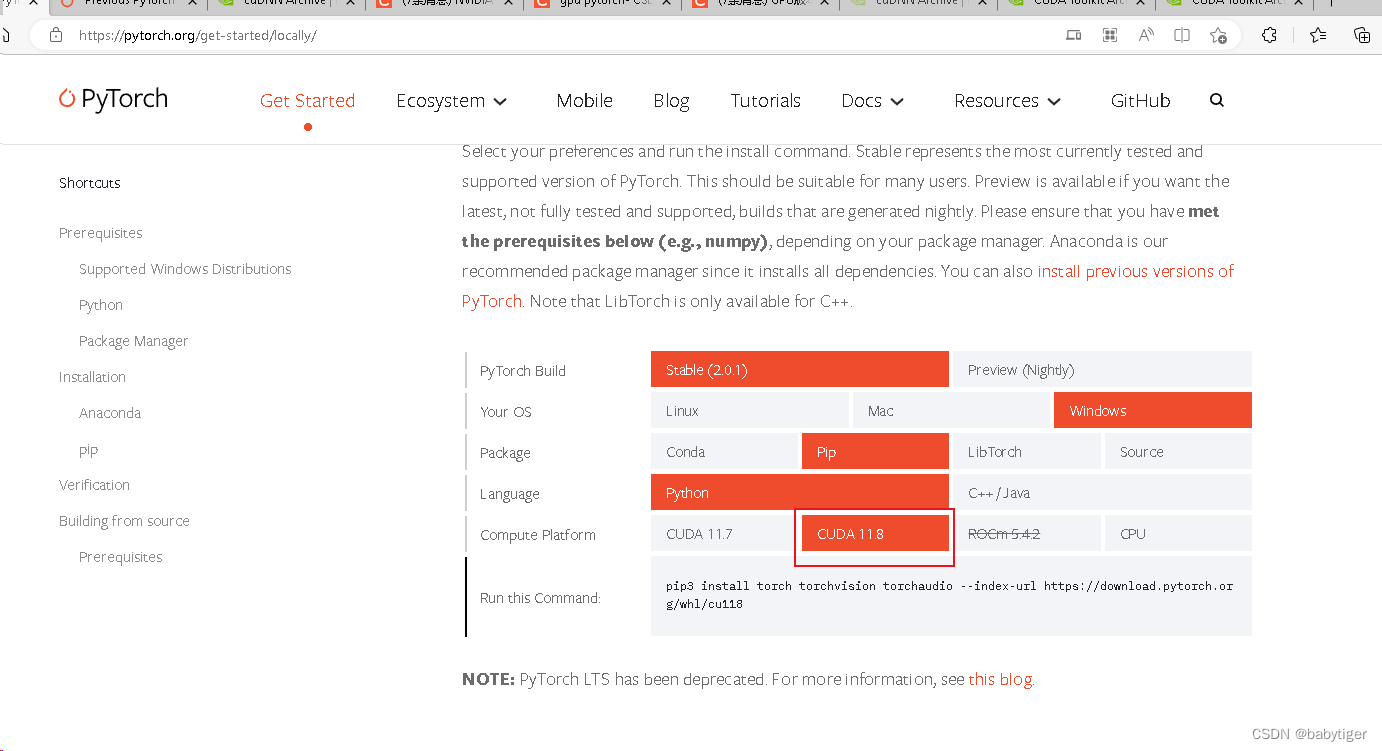1382x751 pixels.
Task: Select the LibTorch package option
Action: (x=1027, y=451)
